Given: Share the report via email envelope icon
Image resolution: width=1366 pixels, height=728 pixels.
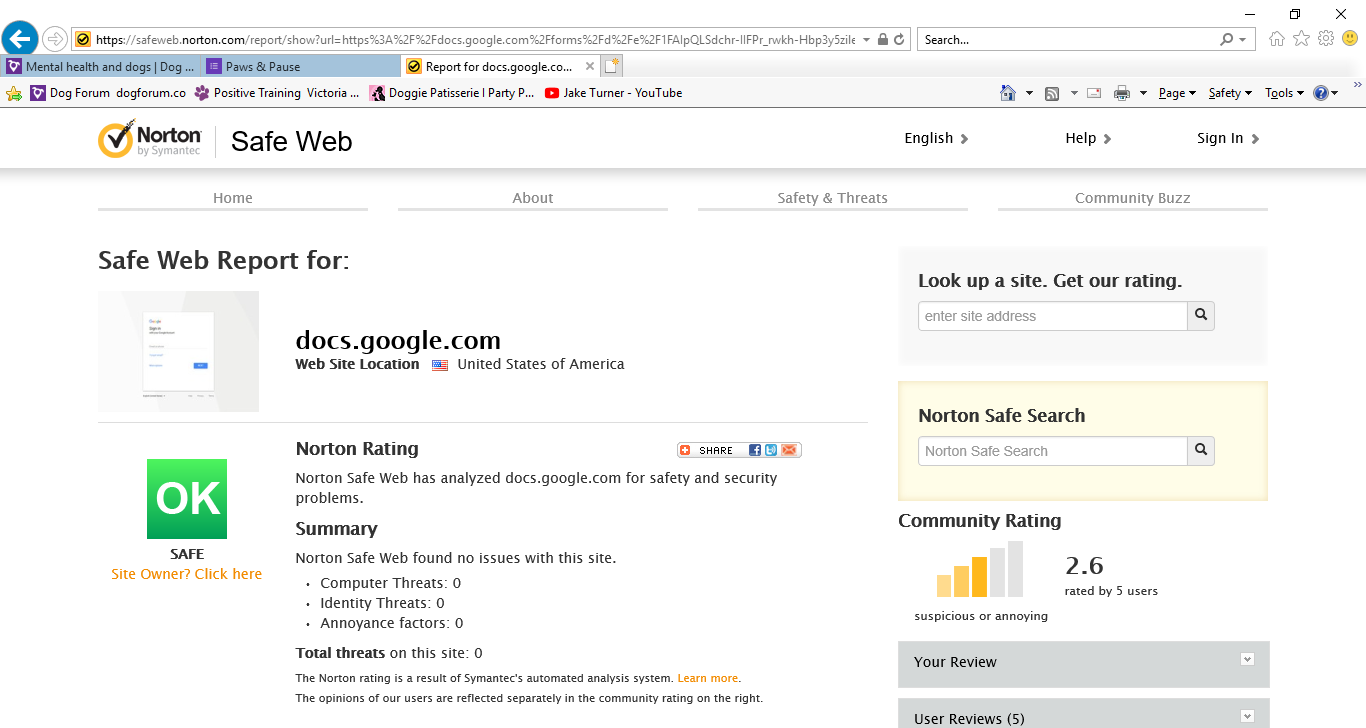Looking at the screenshot, I should click(x=789, y=450).
